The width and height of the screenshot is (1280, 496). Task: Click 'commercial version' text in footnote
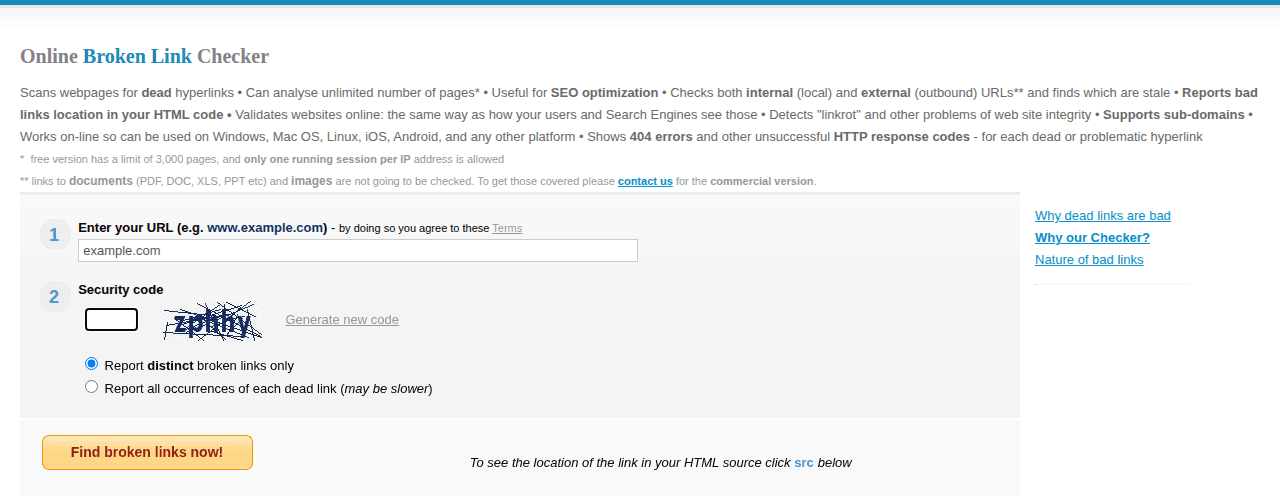point(762,181)
